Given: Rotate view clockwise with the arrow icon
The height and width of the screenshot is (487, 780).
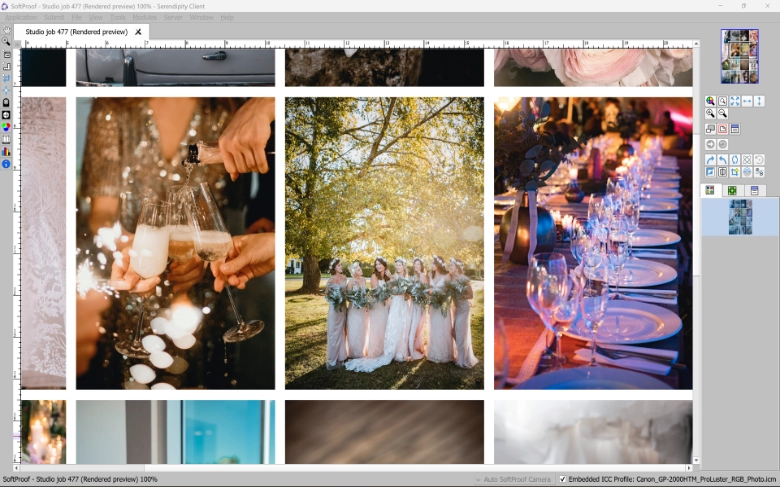Looking at the screenshot, I should [711, 160].
